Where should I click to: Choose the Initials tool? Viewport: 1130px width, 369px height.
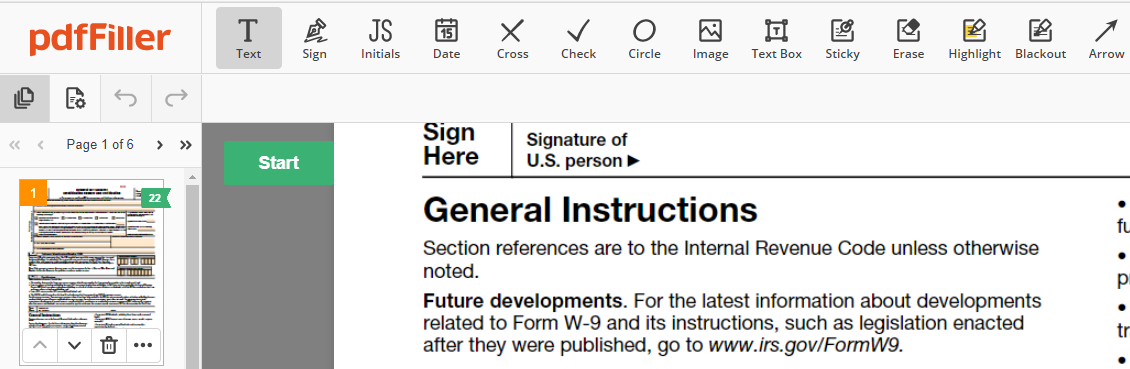click(x=381, y=38)
